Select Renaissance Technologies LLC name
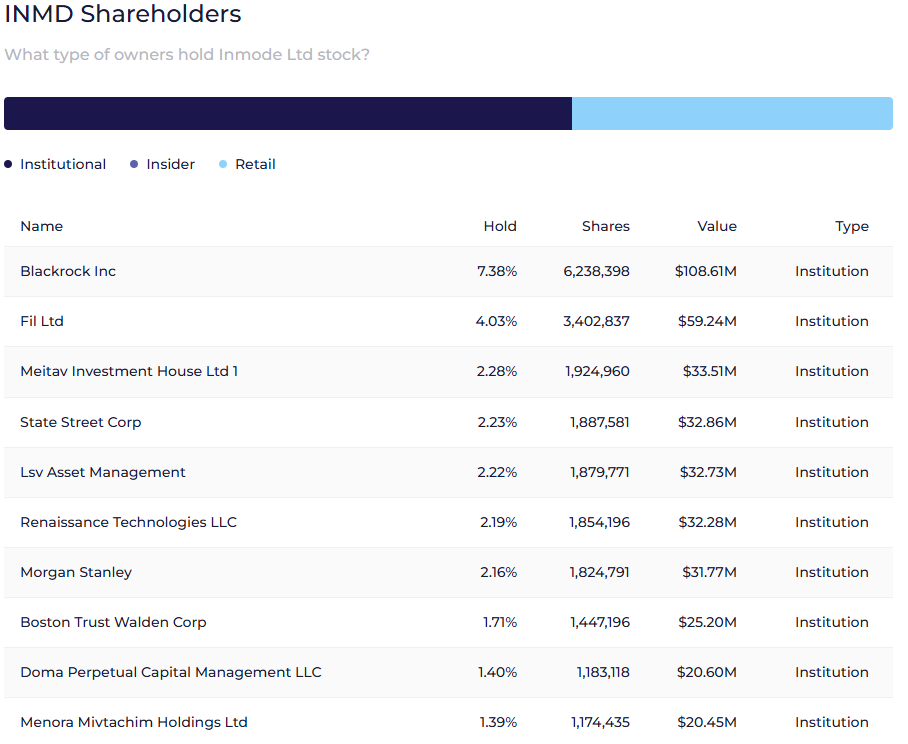The height and width of the screenshot is (744, 908). pyautogui.click(x=129, y=522)
